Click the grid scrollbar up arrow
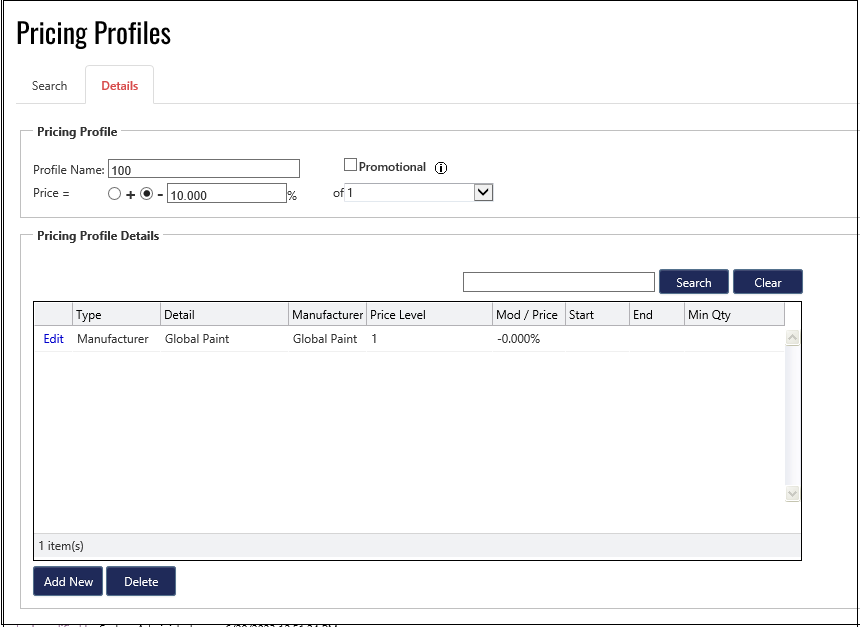This screenshot has height=638, width=860. (792, 338)
